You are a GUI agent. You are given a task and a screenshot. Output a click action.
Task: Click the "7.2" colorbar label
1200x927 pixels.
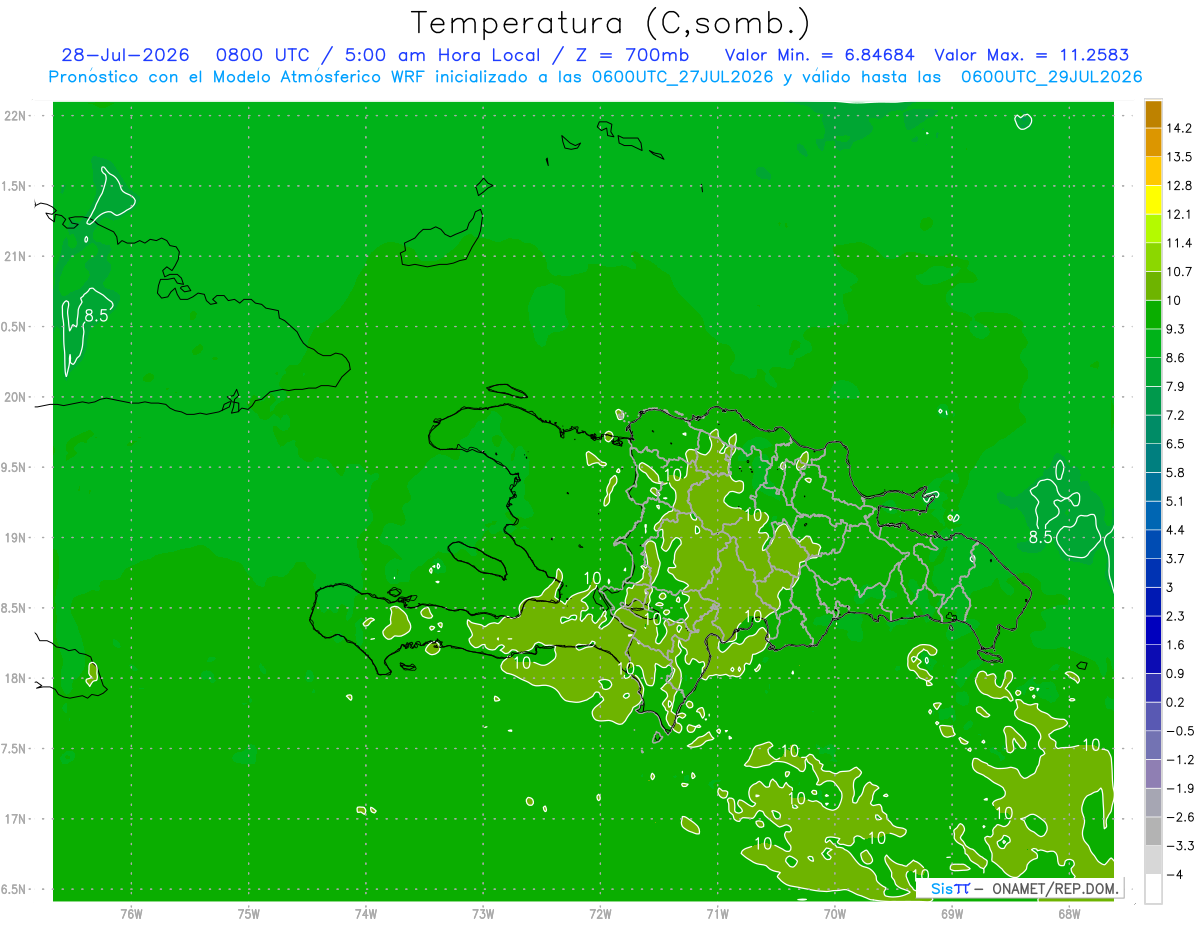click(1176, 415)
